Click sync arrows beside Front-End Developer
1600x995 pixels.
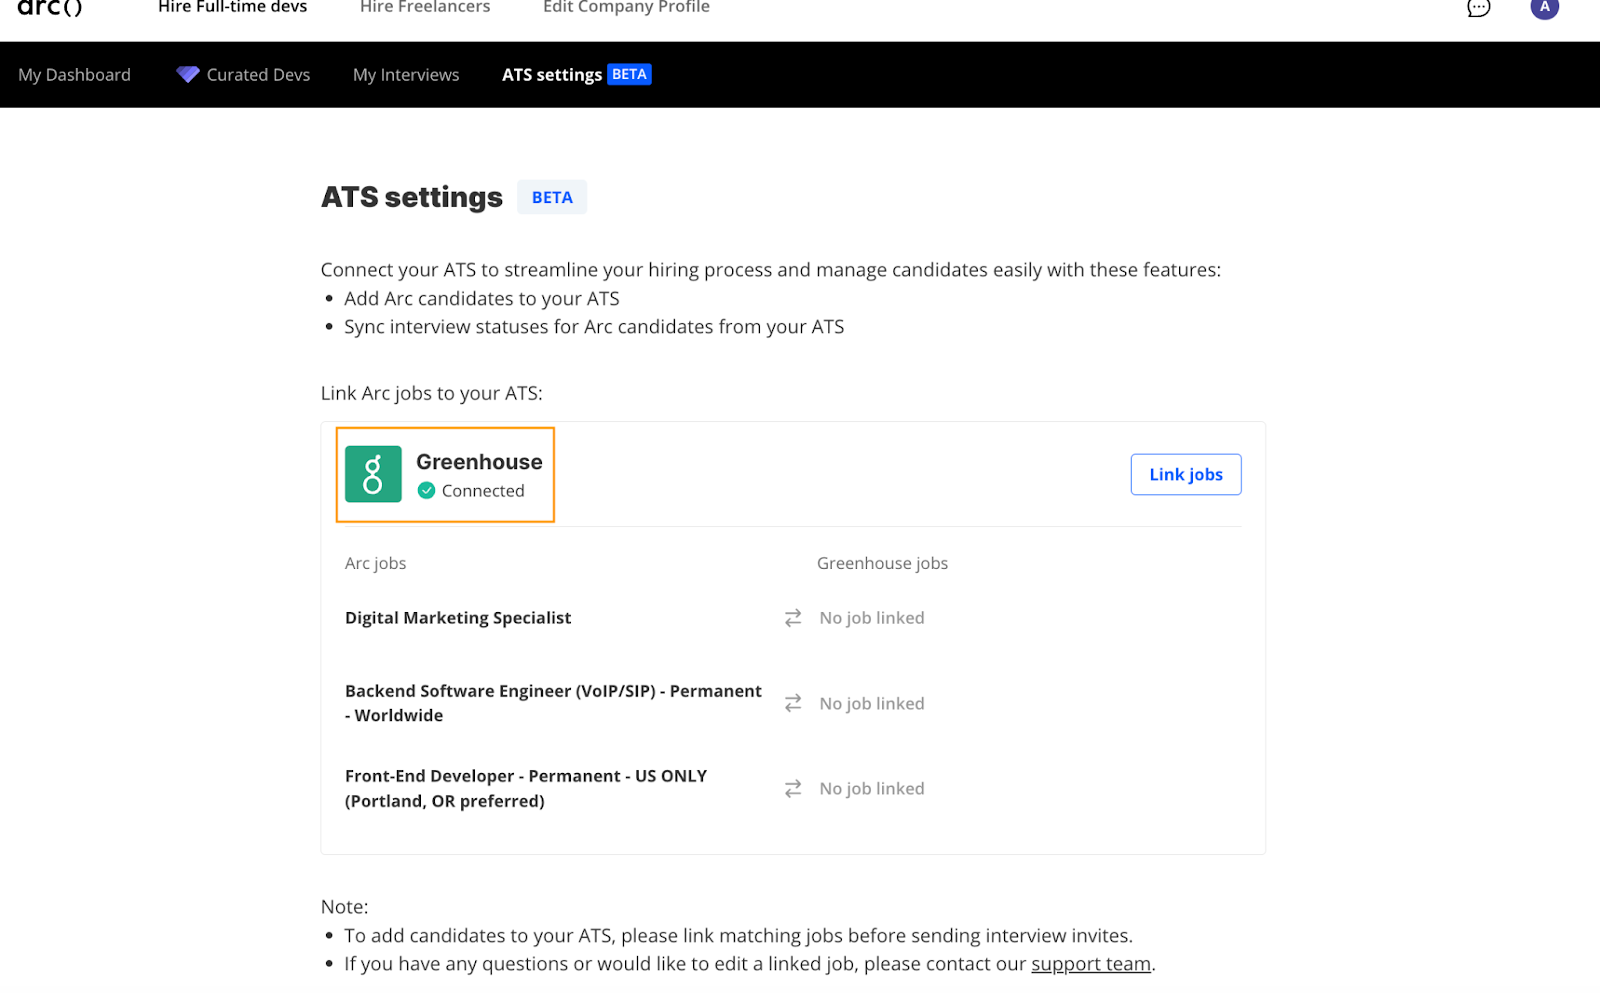[793, 788]
